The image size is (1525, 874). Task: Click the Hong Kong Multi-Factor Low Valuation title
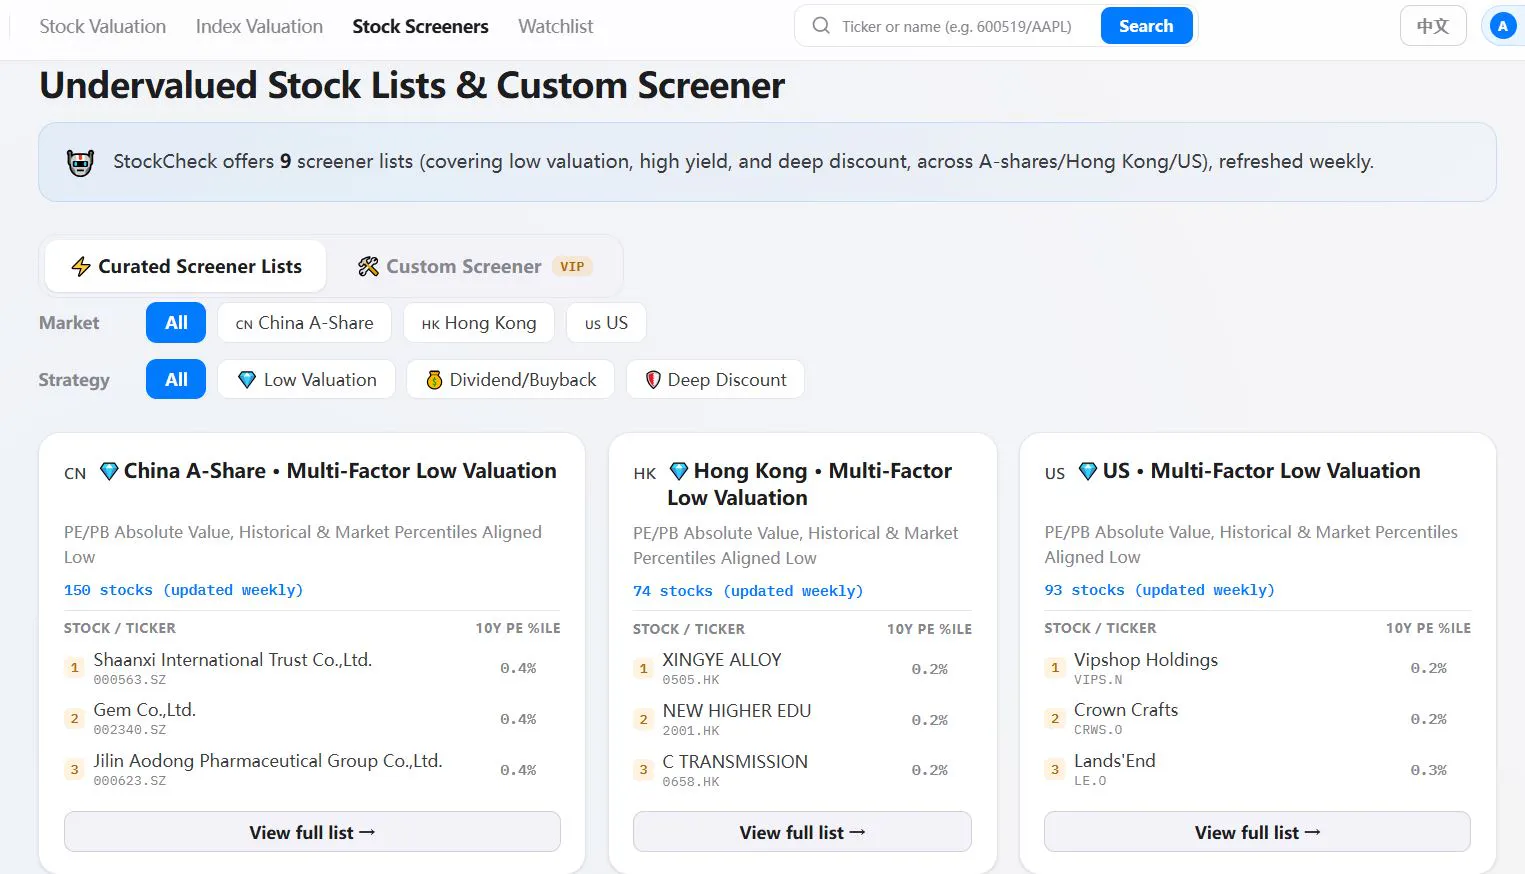coord(810,484)
